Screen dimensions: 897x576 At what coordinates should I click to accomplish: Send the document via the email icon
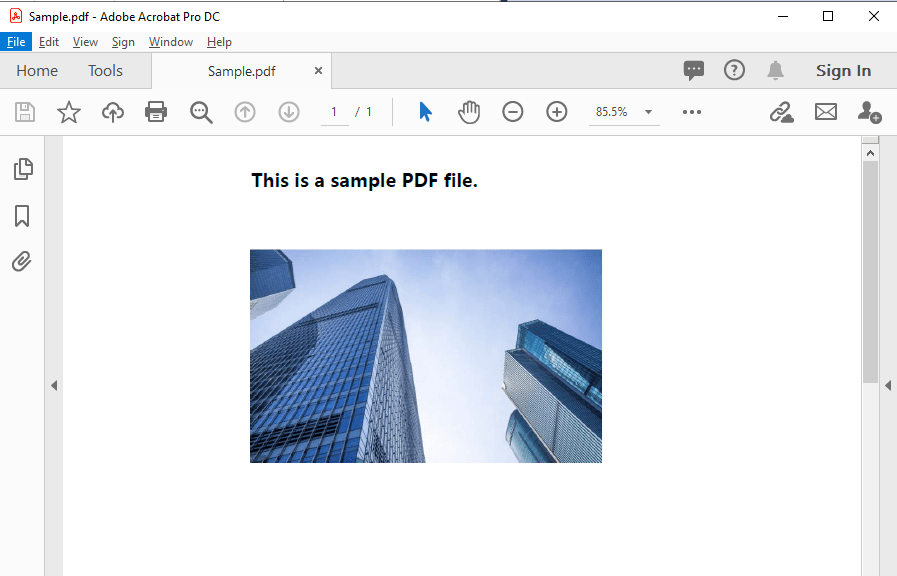[x=826, y=112]
